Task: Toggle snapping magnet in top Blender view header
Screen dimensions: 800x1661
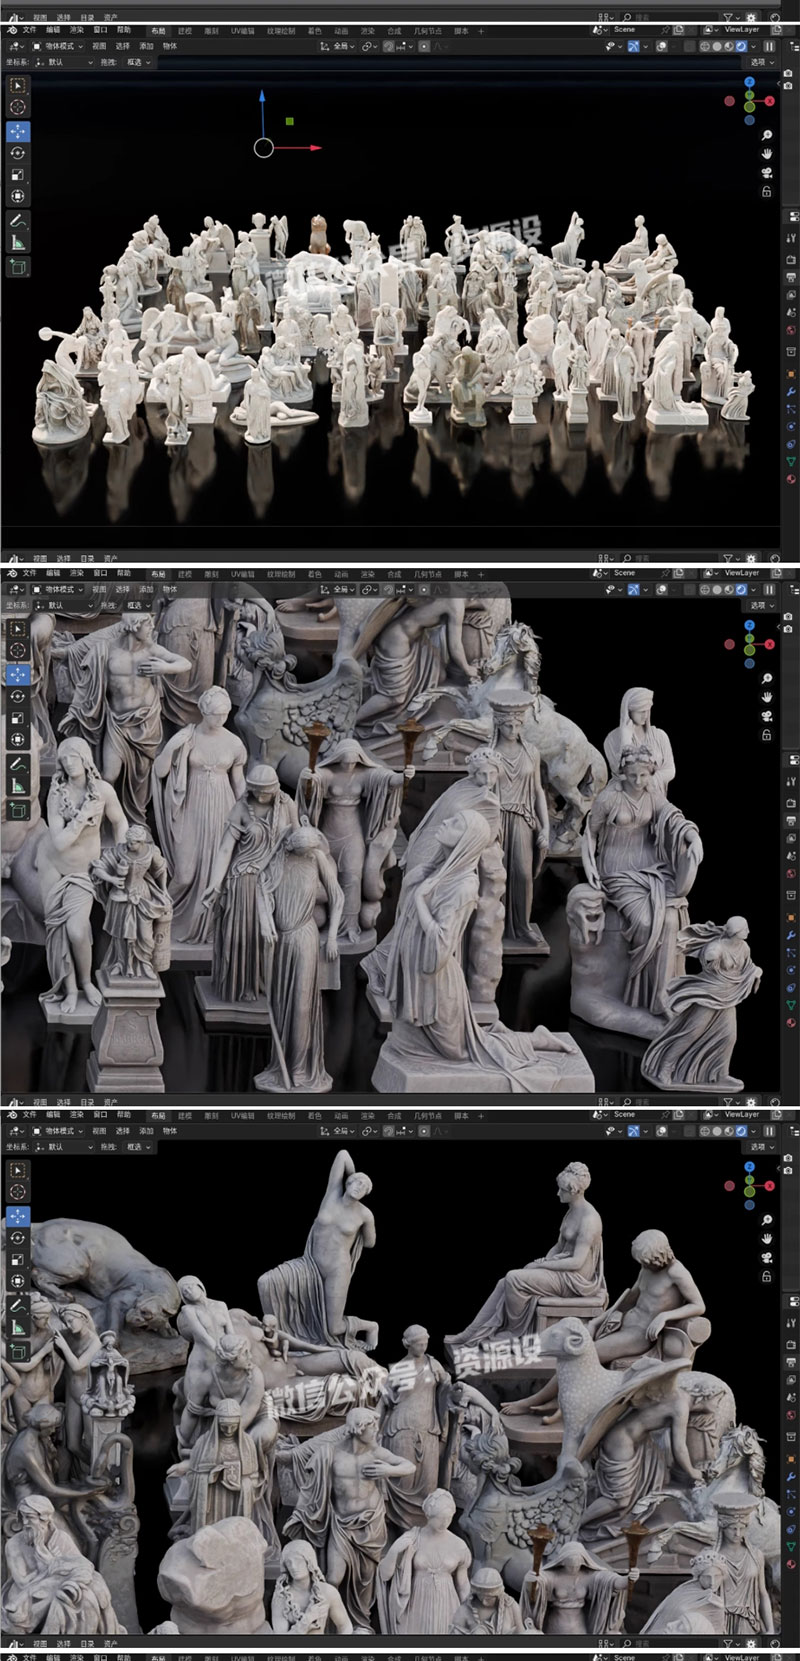Action: 389,46
